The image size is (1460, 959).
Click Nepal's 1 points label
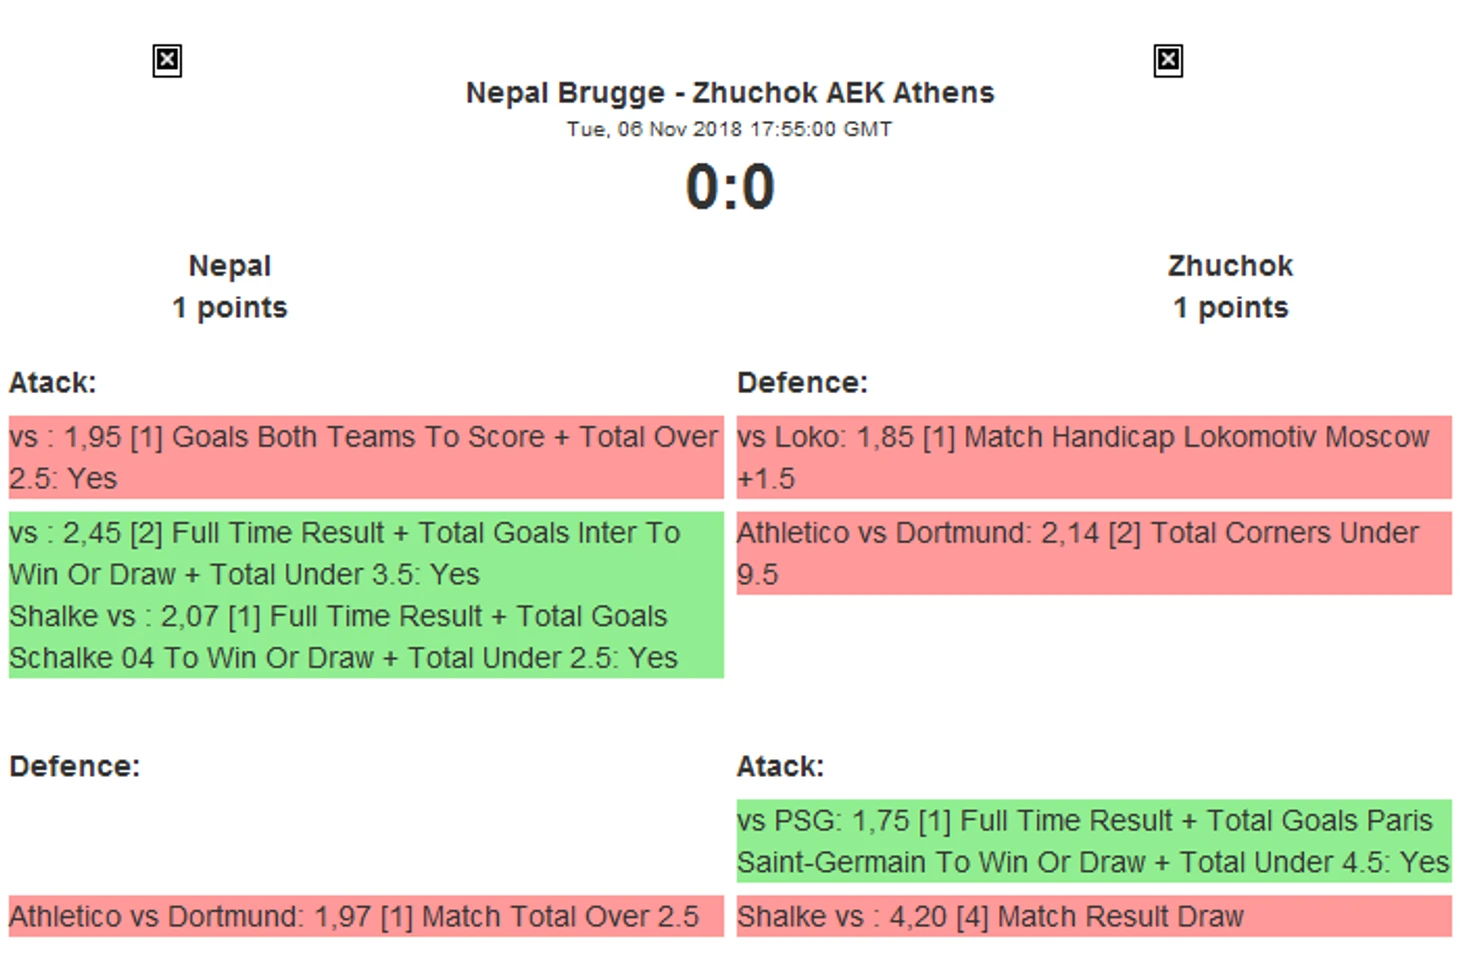coord(230,308)
